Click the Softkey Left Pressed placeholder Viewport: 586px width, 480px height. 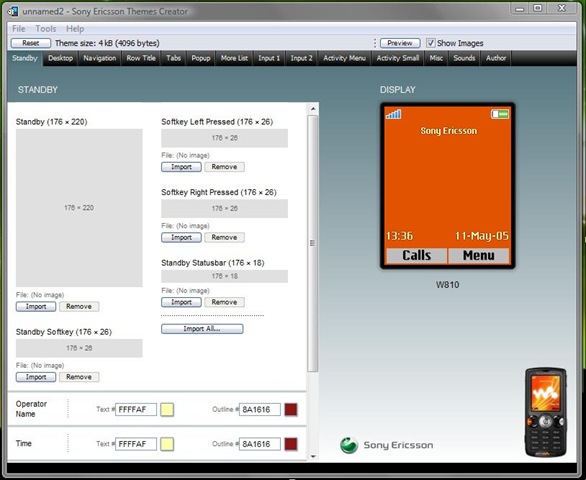click(224, 138)
